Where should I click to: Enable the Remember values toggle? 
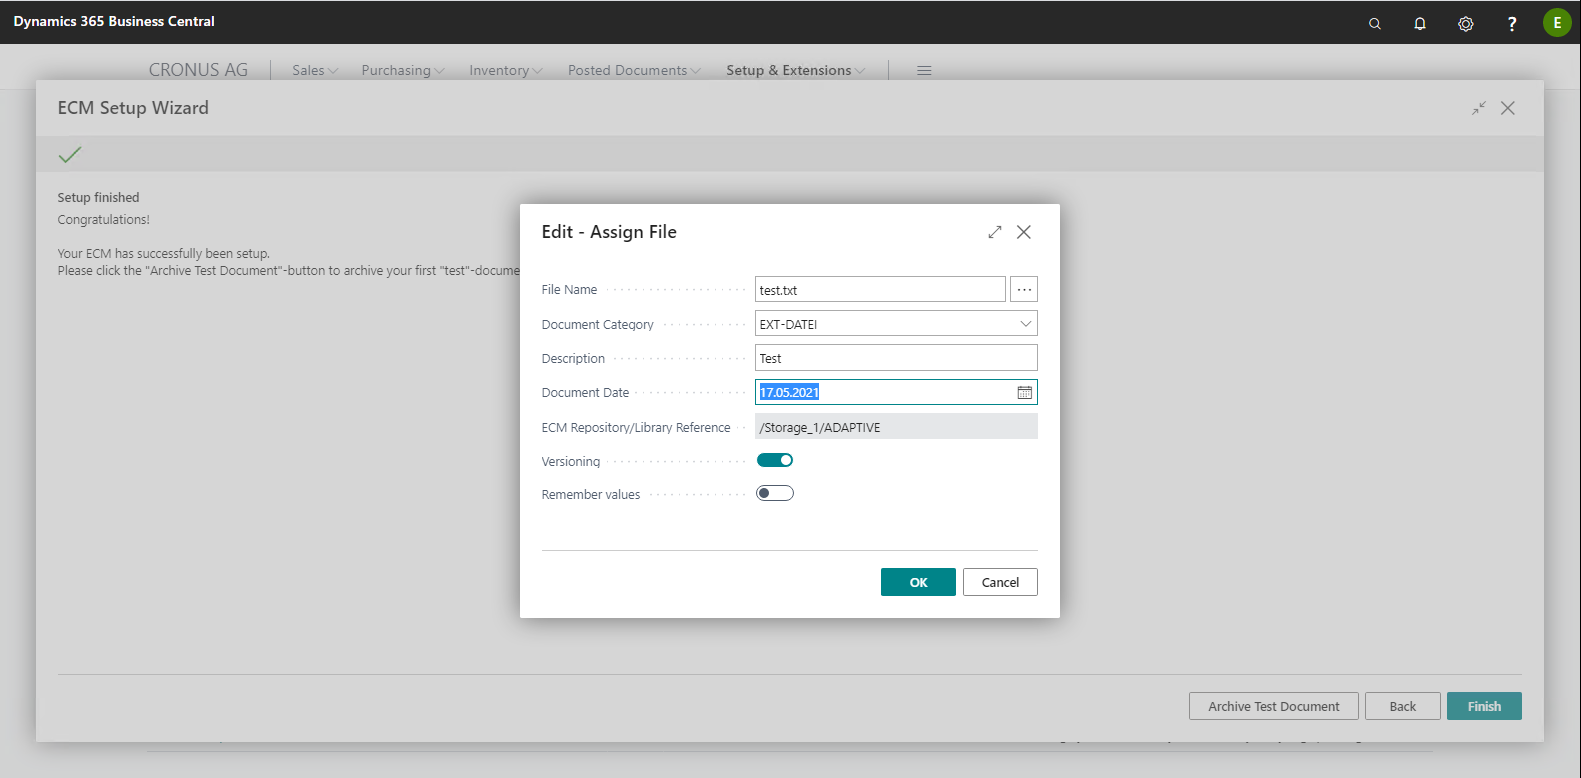click(775, 493)
